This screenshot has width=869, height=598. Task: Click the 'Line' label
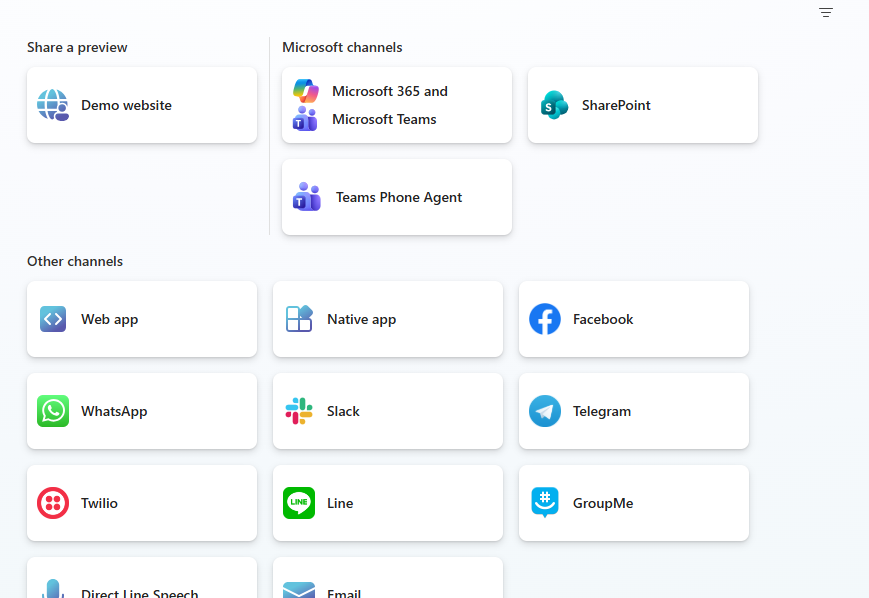(x=340, y=503)
